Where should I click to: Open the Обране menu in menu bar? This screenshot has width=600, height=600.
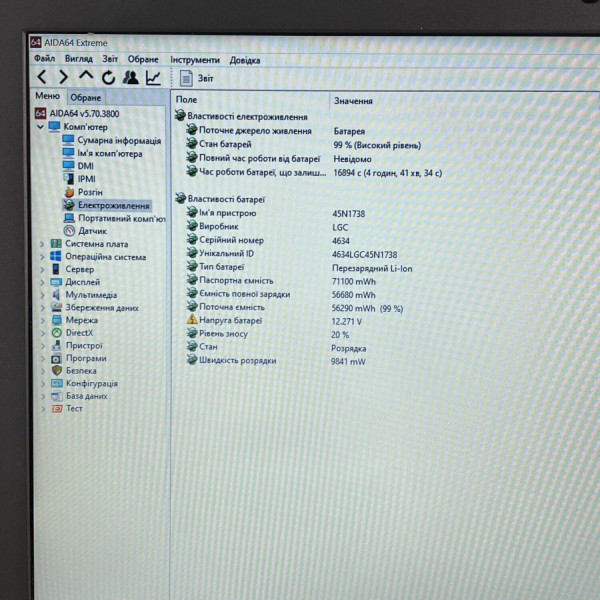[143, 59]
